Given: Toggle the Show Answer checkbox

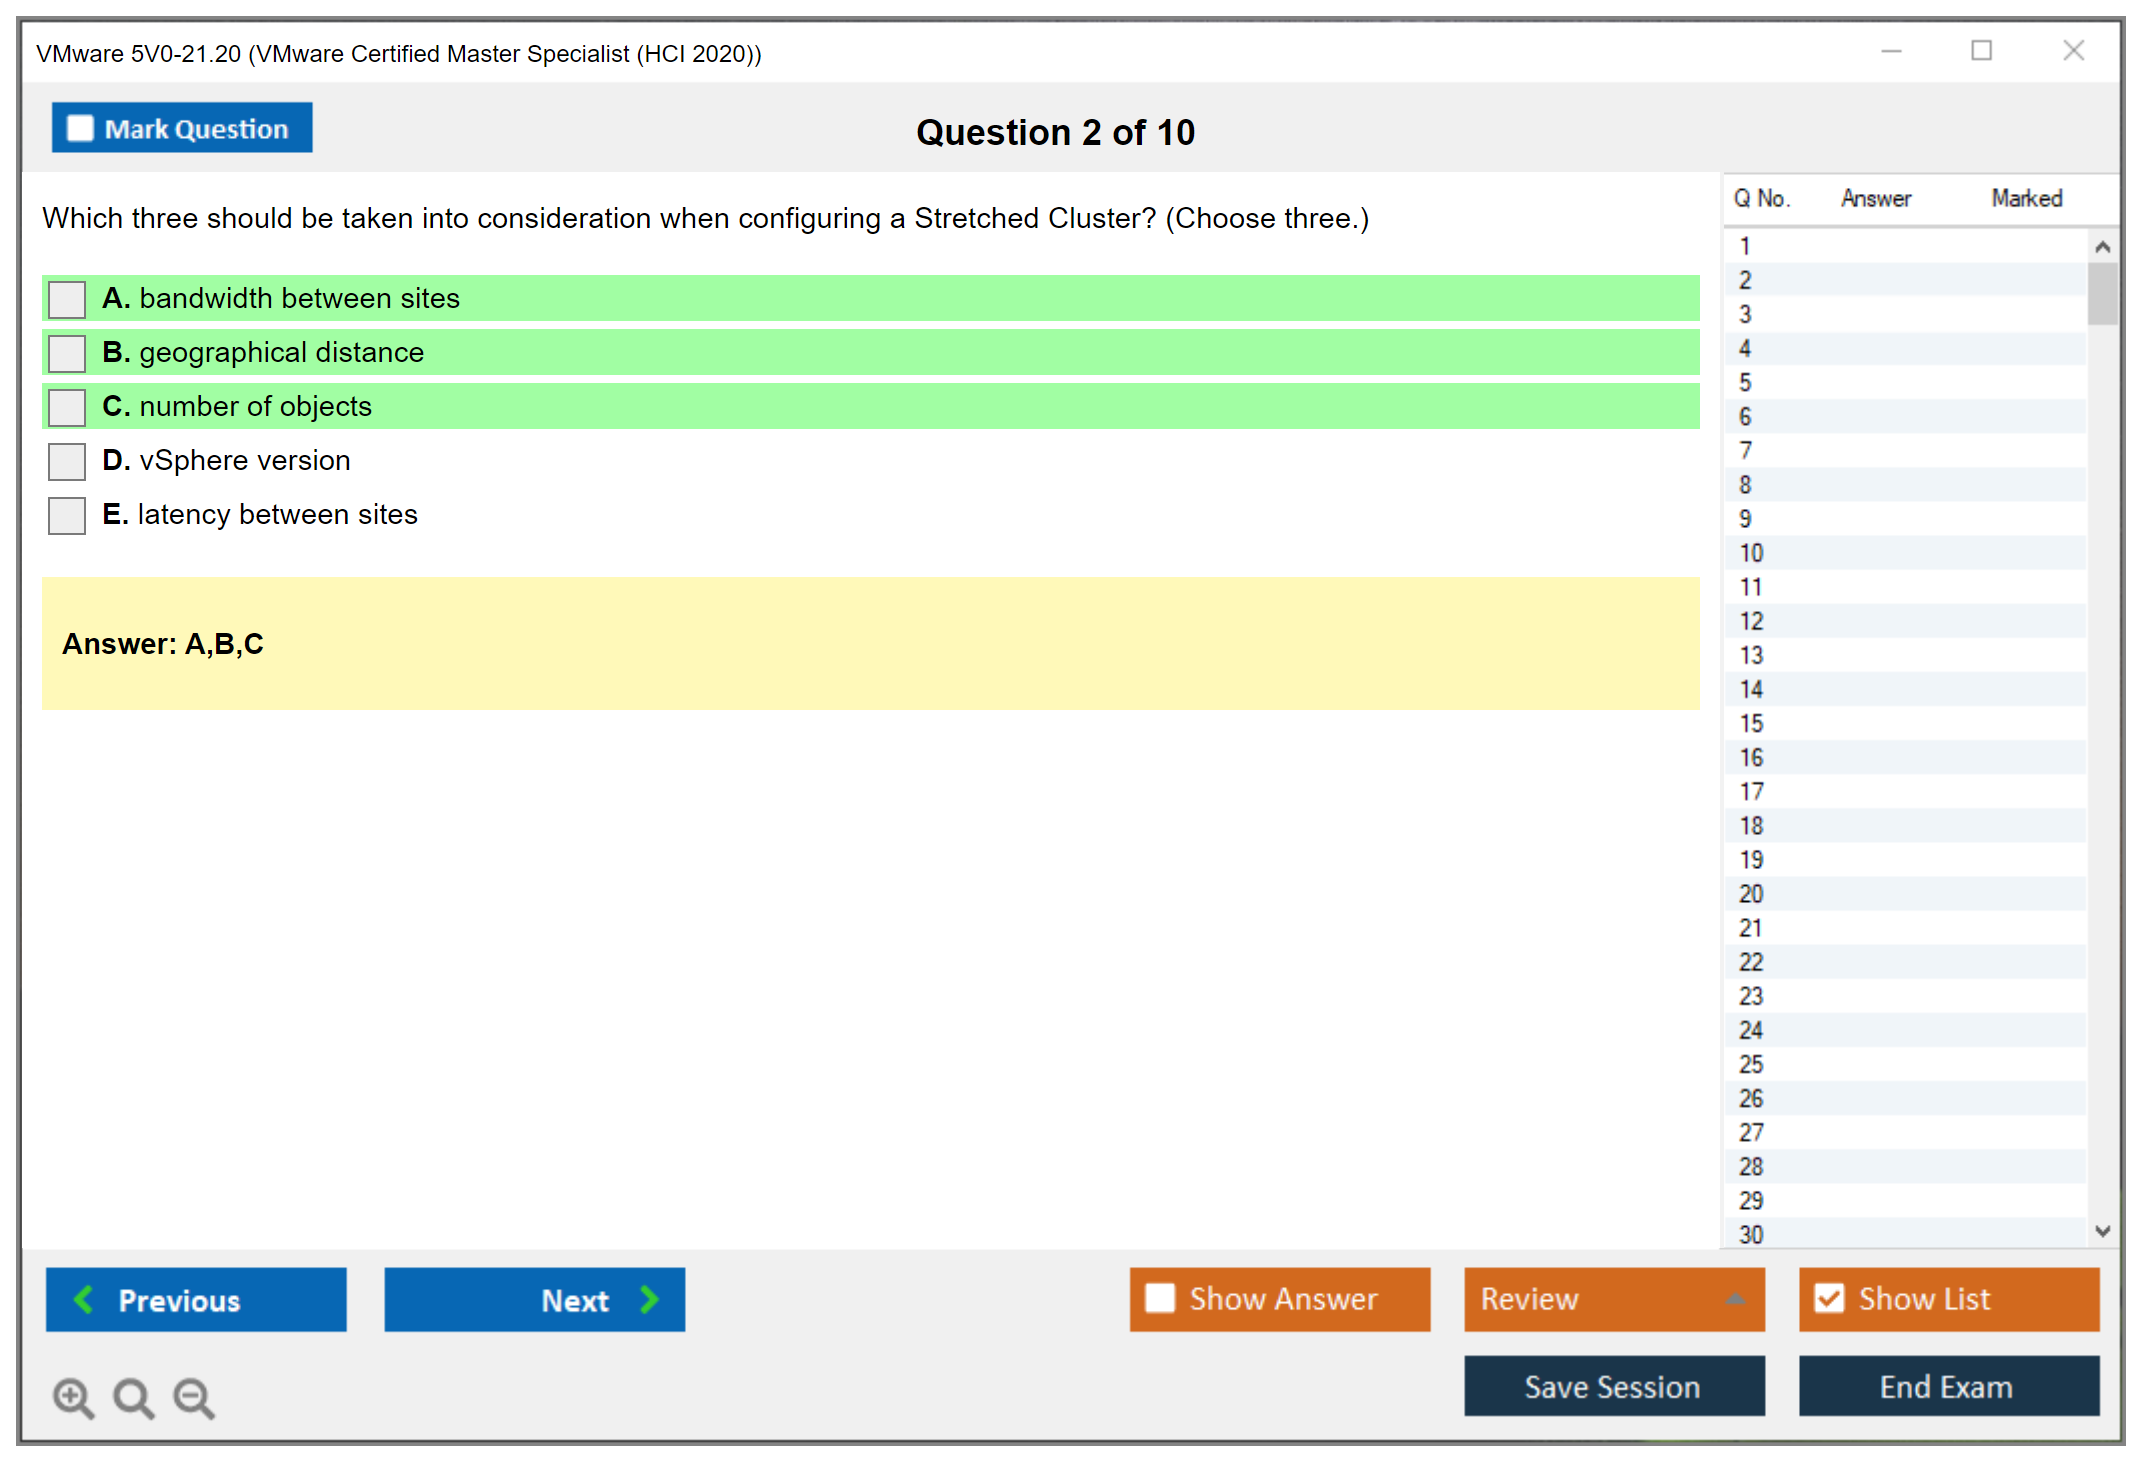Looking at the screenshot, I should tap(1160, 1298).
